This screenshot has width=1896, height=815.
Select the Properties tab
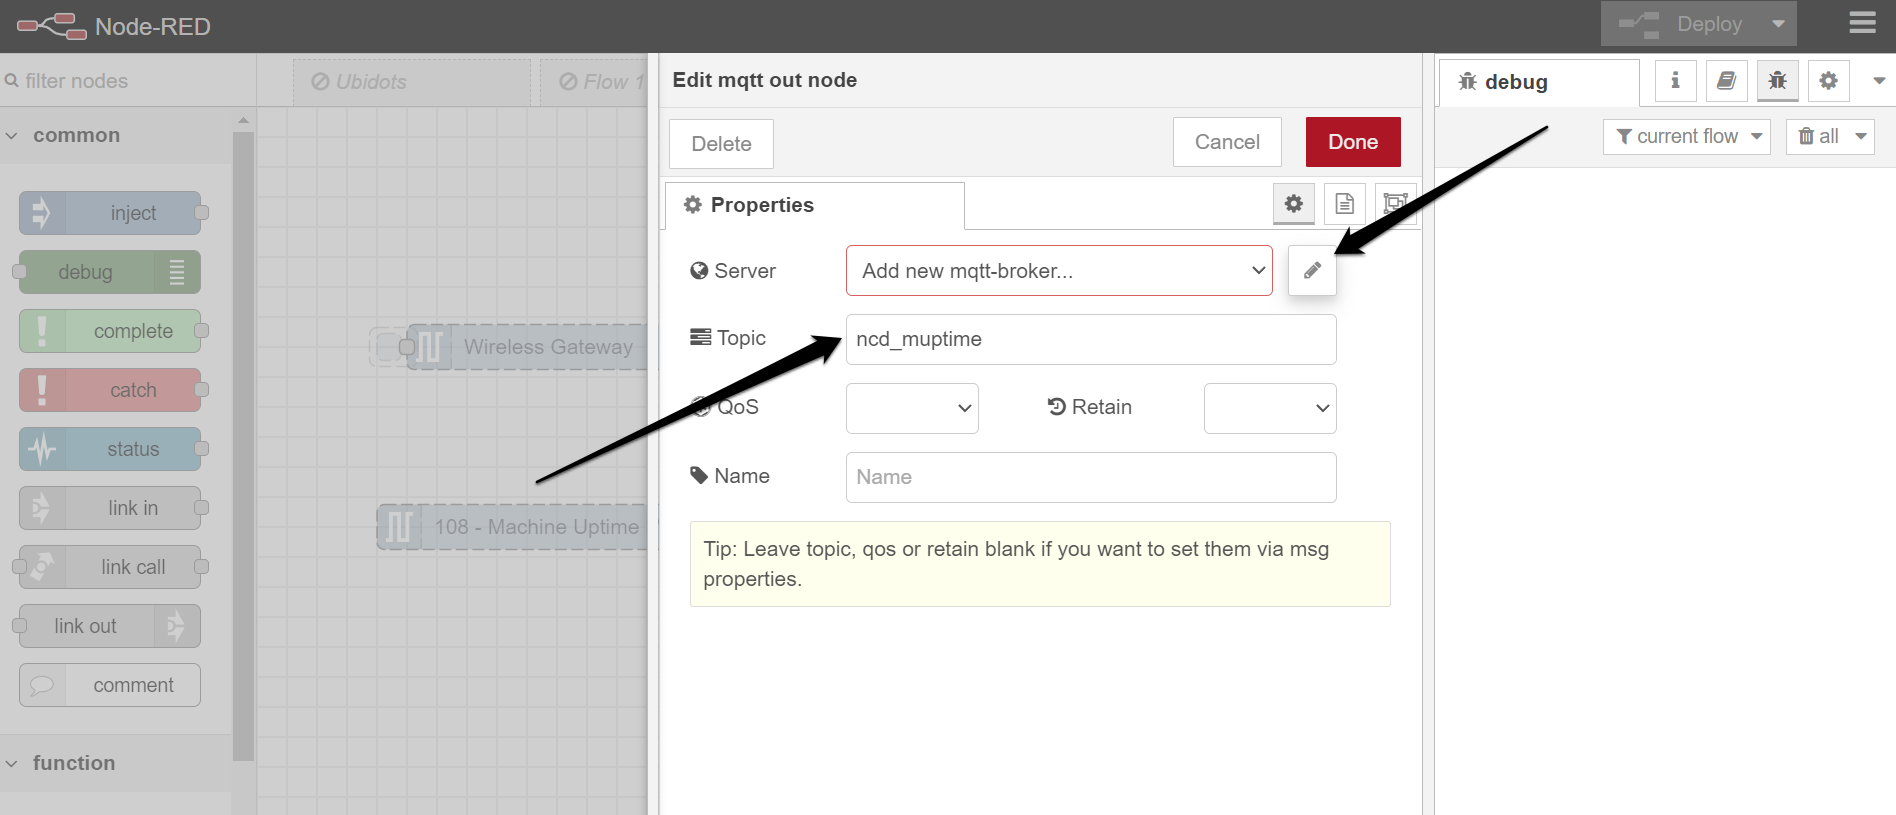[x=761, y=205]
